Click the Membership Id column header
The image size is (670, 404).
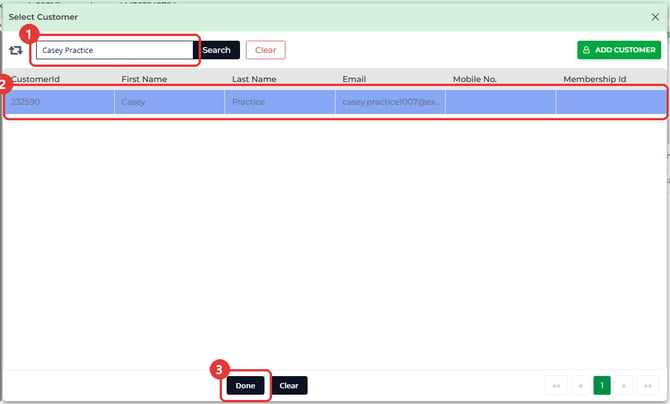click(595, 79)
